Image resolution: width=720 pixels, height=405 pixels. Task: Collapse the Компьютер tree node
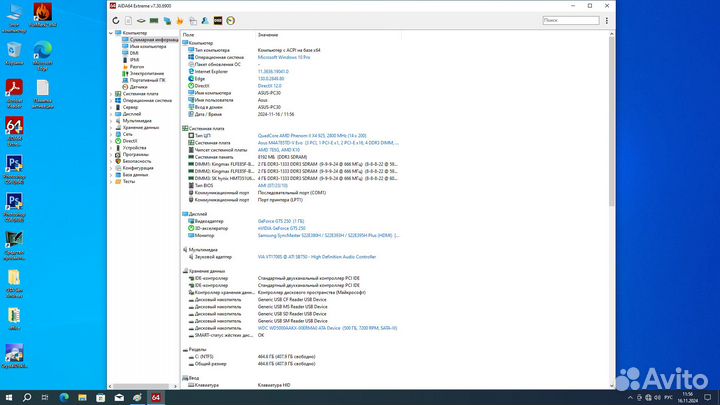(111, 33)
